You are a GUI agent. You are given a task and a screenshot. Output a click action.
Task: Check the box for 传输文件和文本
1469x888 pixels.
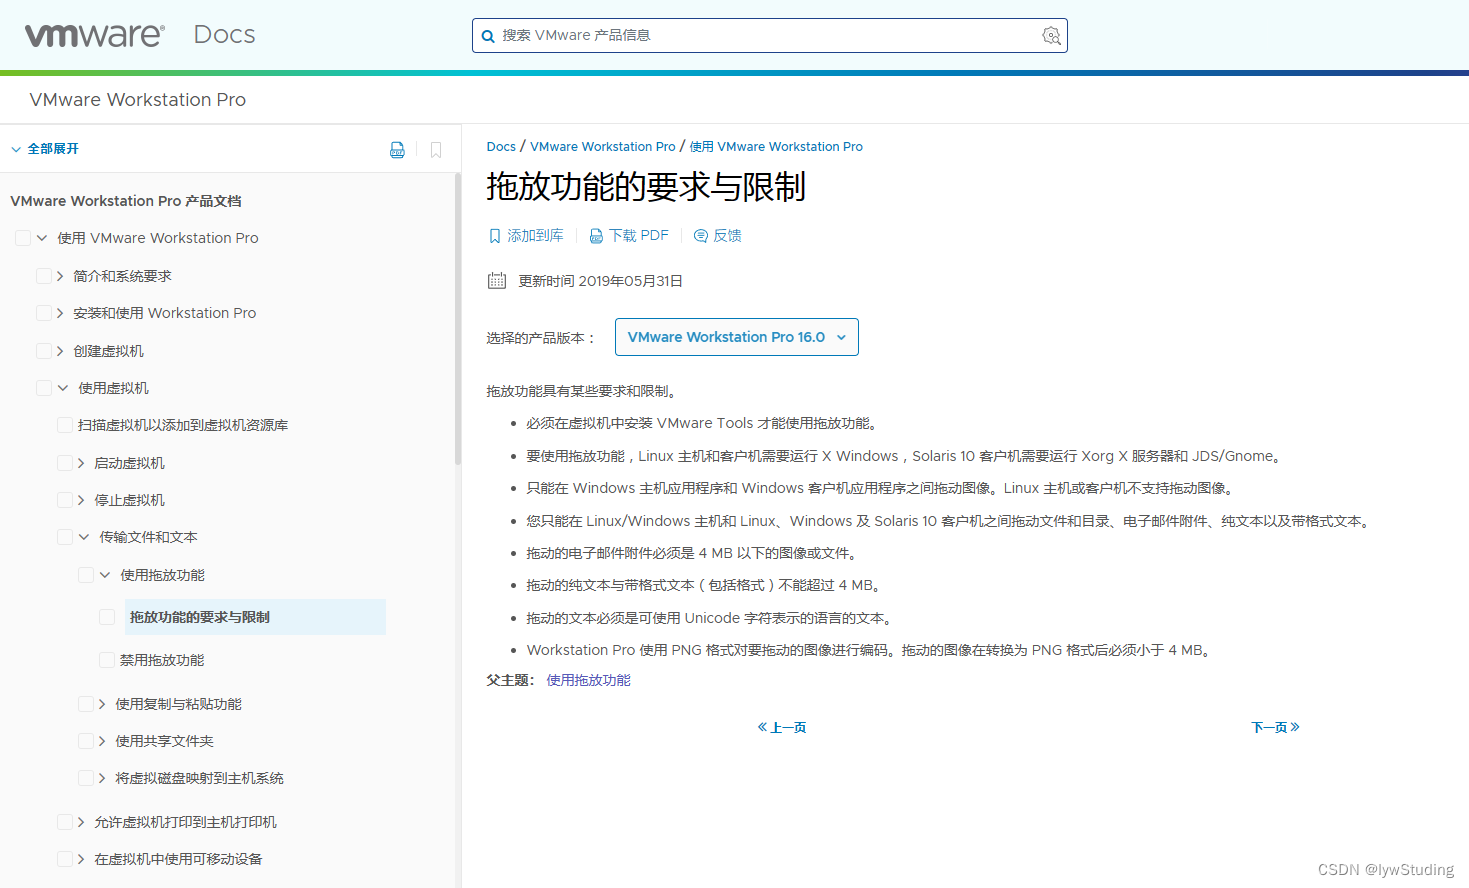point(65,537)
